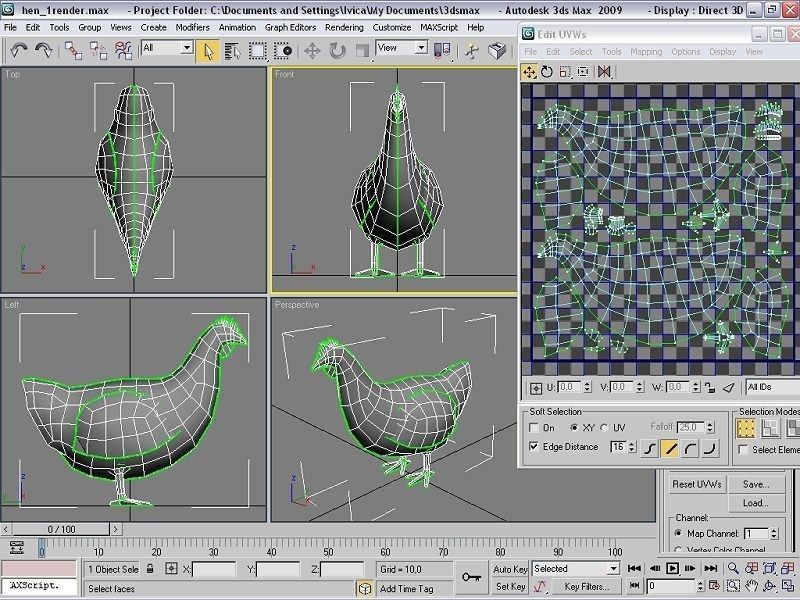Choose the smooth falloff curve button
The image size is (800, 600).
click(x=649, y=448)
